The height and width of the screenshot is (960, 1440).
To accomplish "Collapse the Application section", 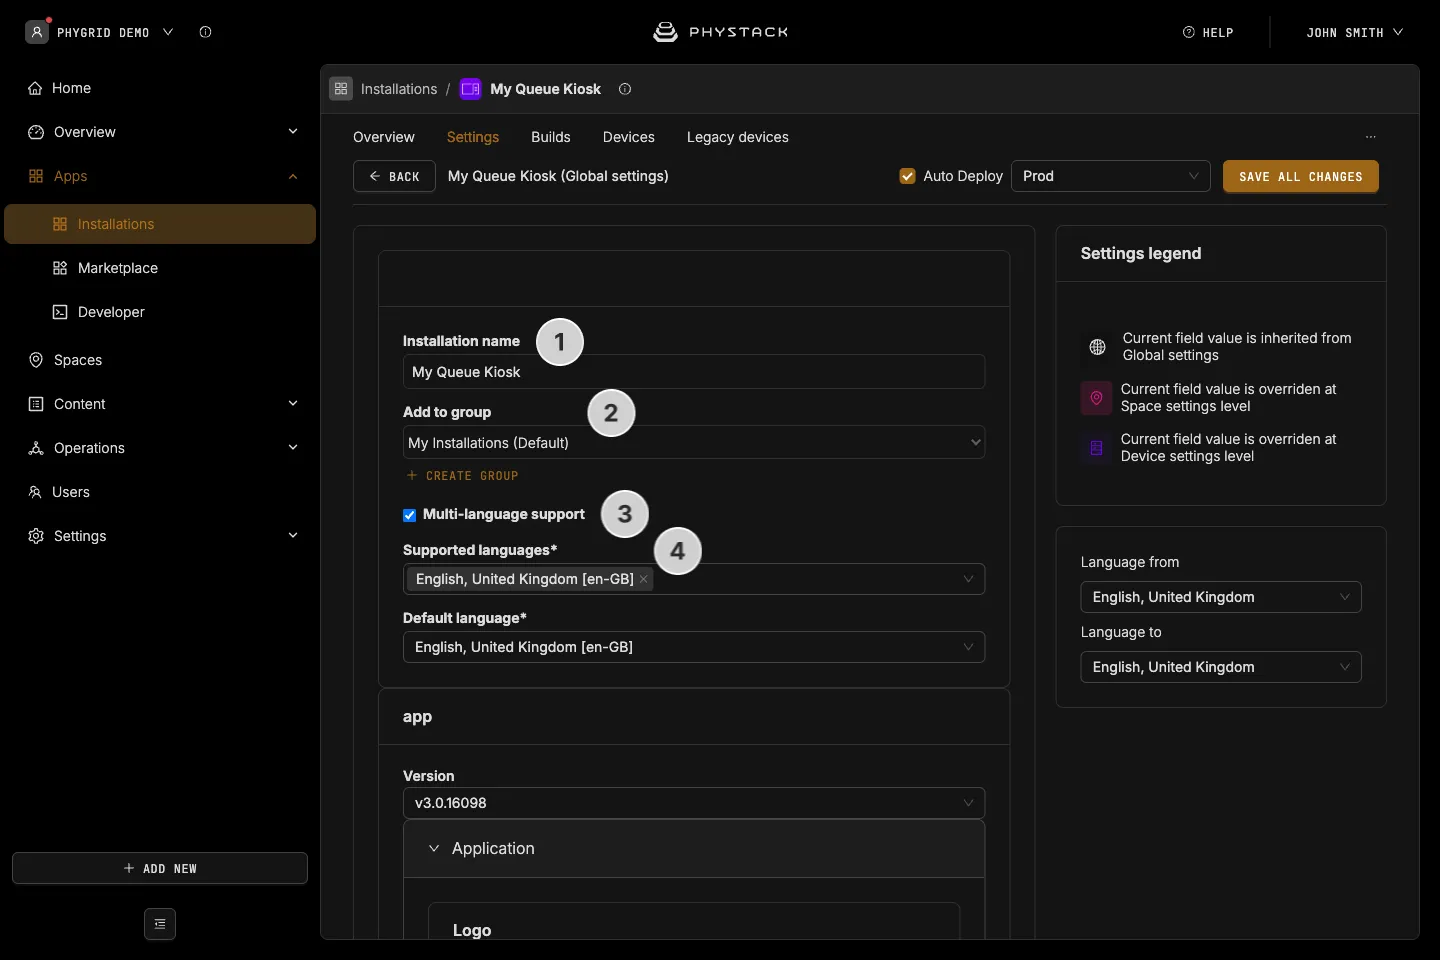I will click(x=434, y=848).
